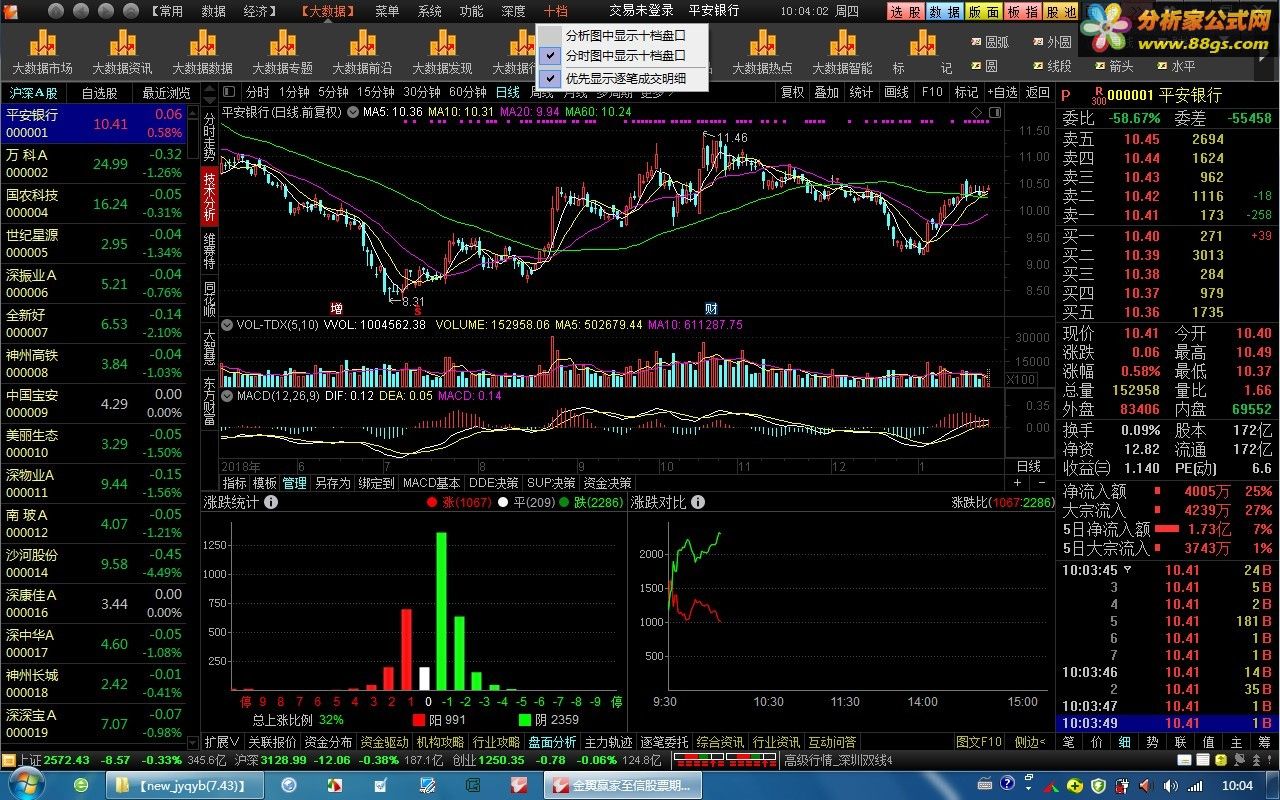Screen dimensions: 1280x800
Task: Open the 主力轨迹 bottom tab
Action: 609,742
